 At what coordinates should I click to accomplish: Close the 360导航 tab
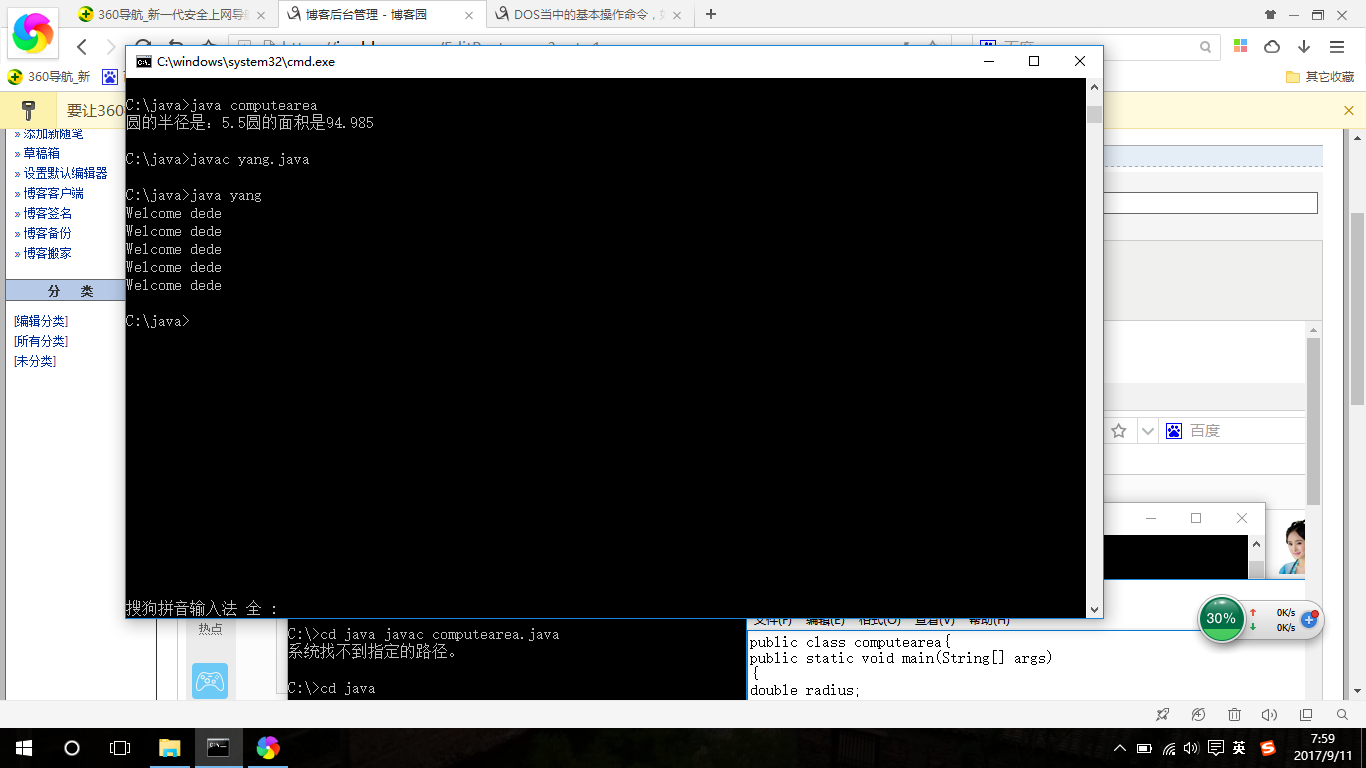(x=261, y=15)
